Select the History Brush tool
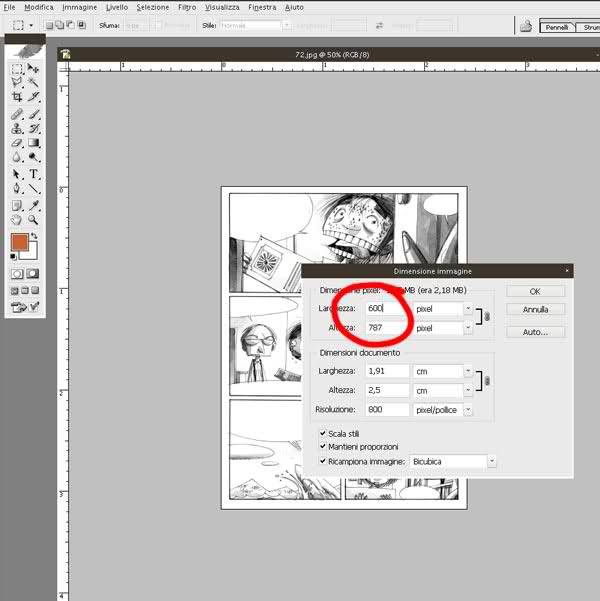600x601 pixels. (x=33, y=128)
